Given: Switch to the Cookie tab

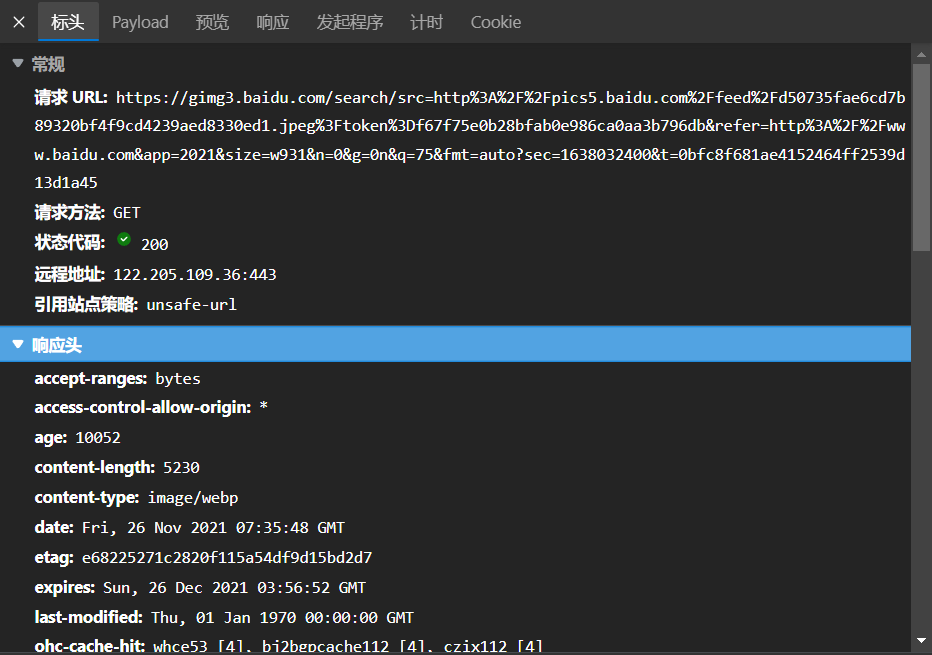Looking at the screenshot, I should 496,22.
